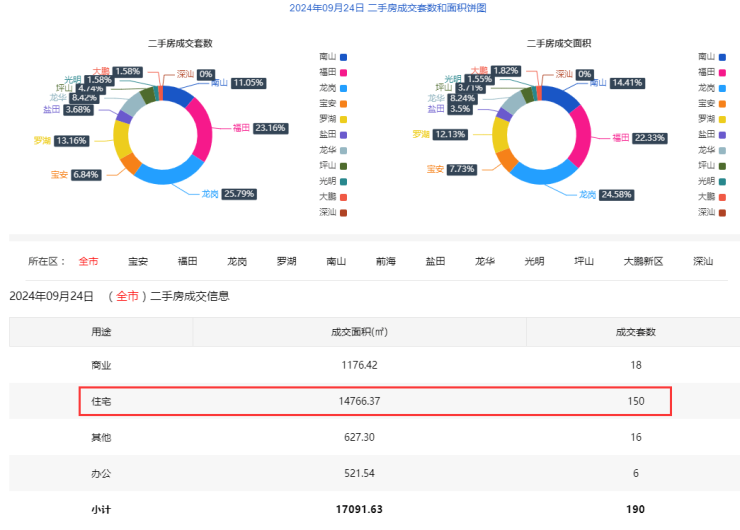The height and width of the screenshot is (530, 740).
Task: Click the 成交套数 column header
Action: [x=636, y=332]
